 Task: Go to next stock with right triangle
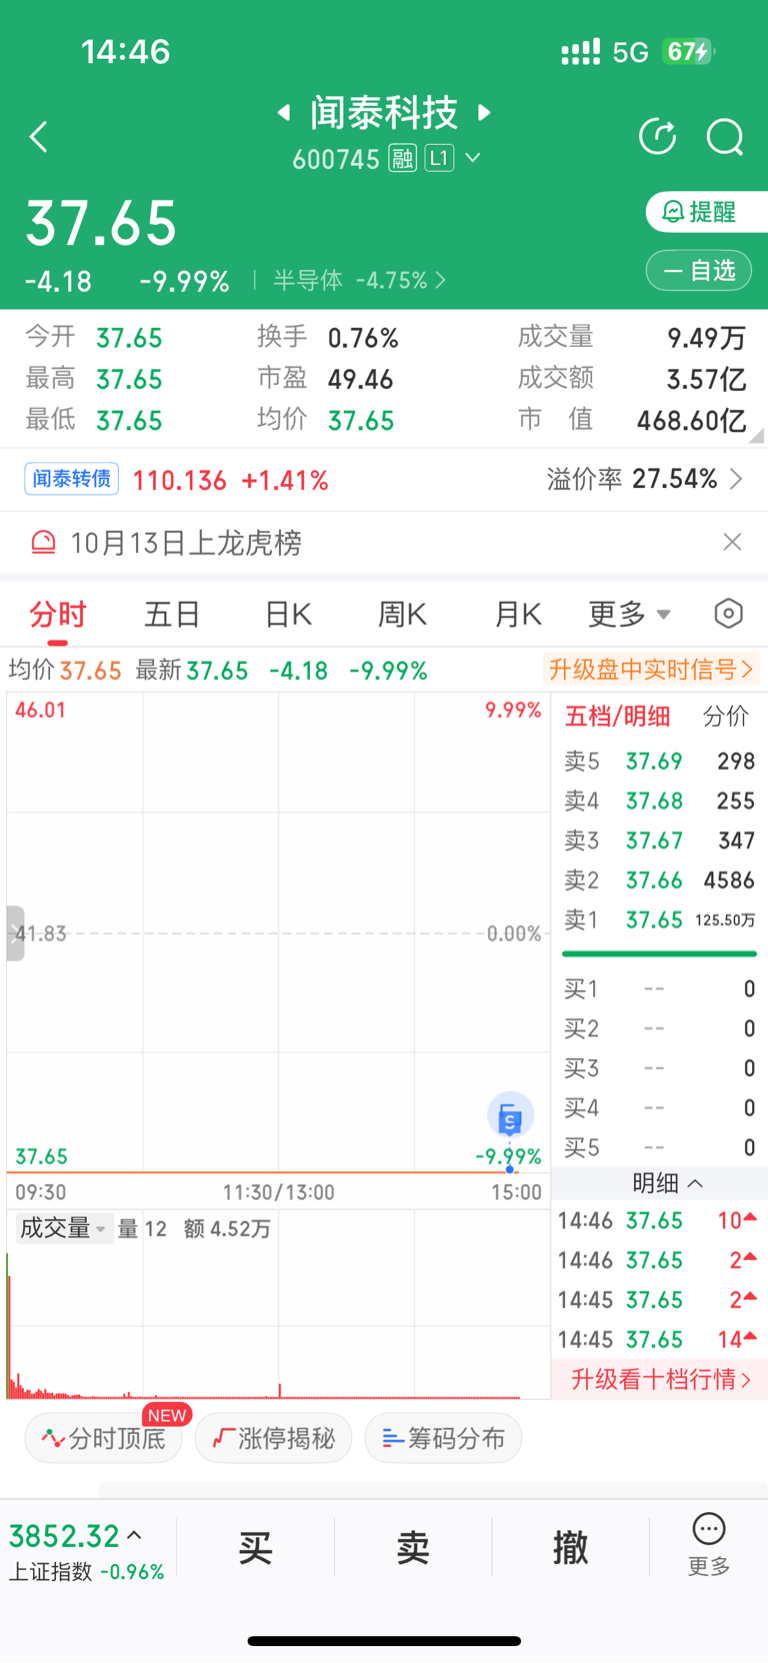coord(485,112)
